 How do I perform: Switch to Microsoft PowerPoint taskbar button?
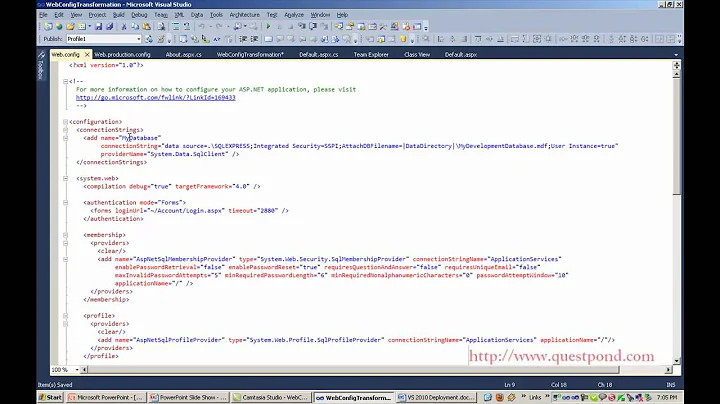point(106,397)
